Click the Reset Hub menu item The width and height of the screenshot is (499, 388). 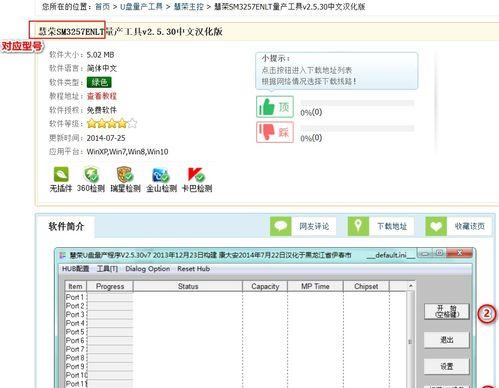click(193, 269)
